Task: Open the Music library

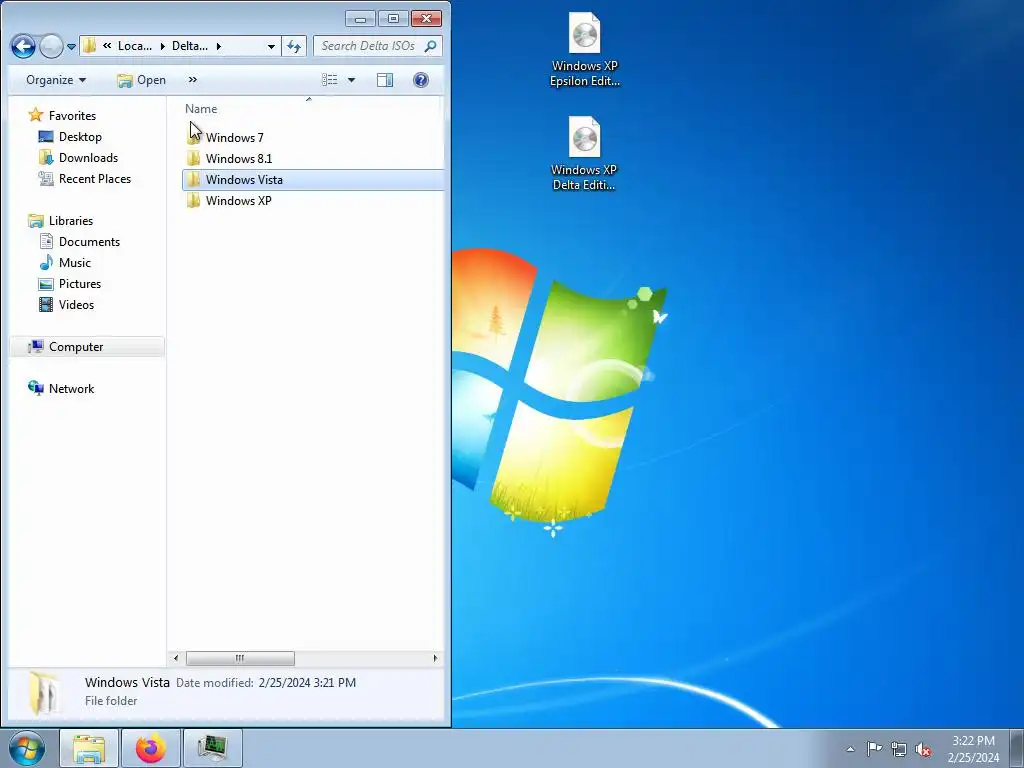Action: tap(74, 263)
